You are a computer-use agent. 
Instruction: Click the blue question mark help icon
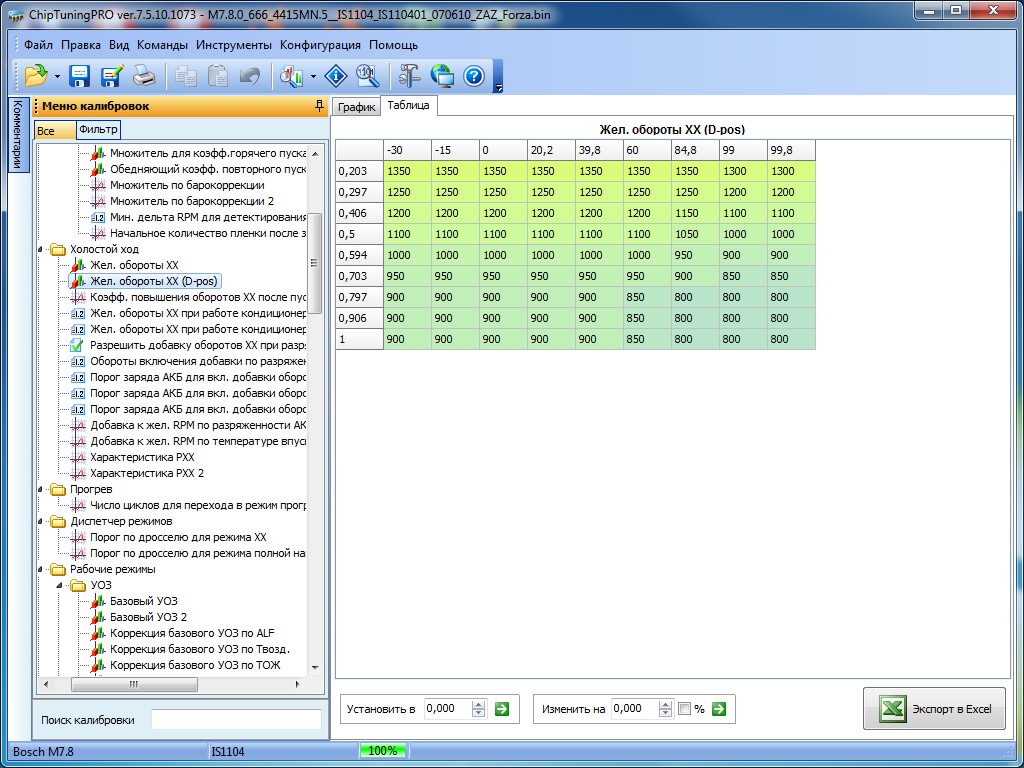click(x=474, y=75)
